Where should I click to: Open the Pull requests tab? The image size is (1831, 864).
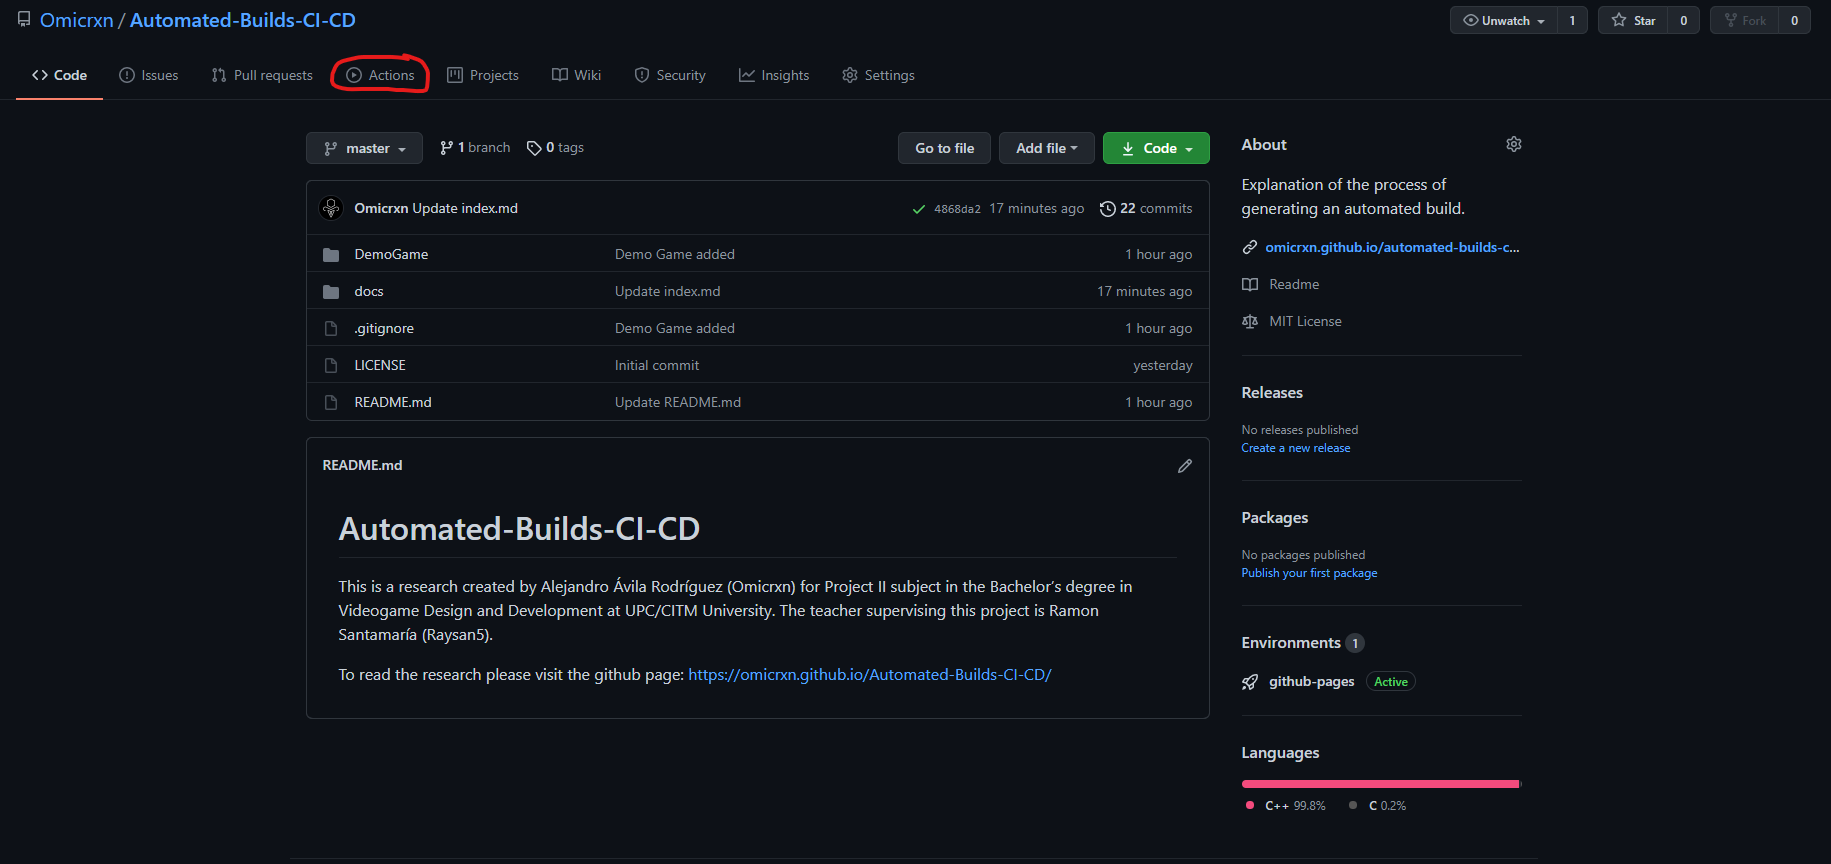click(262, 75)
